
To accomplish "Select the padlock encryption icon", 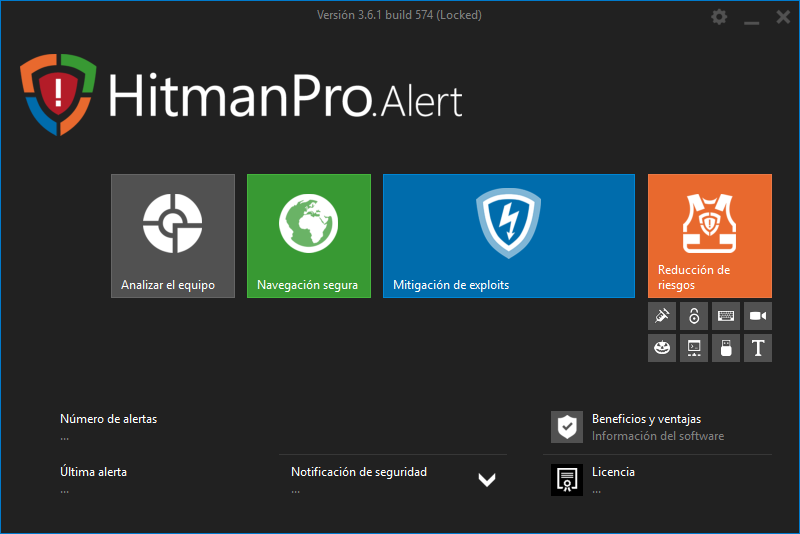I will 694,316.
